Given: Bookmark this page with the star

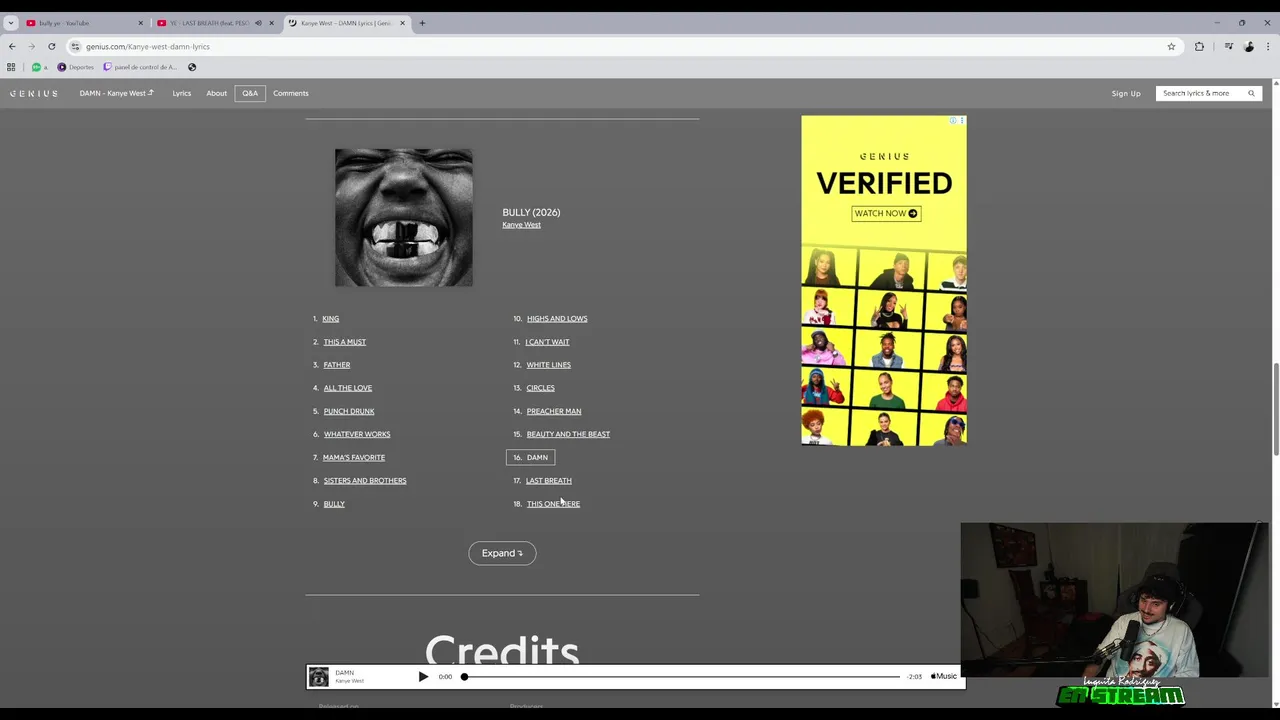Looking at the screenshot, I should 1171,46.
